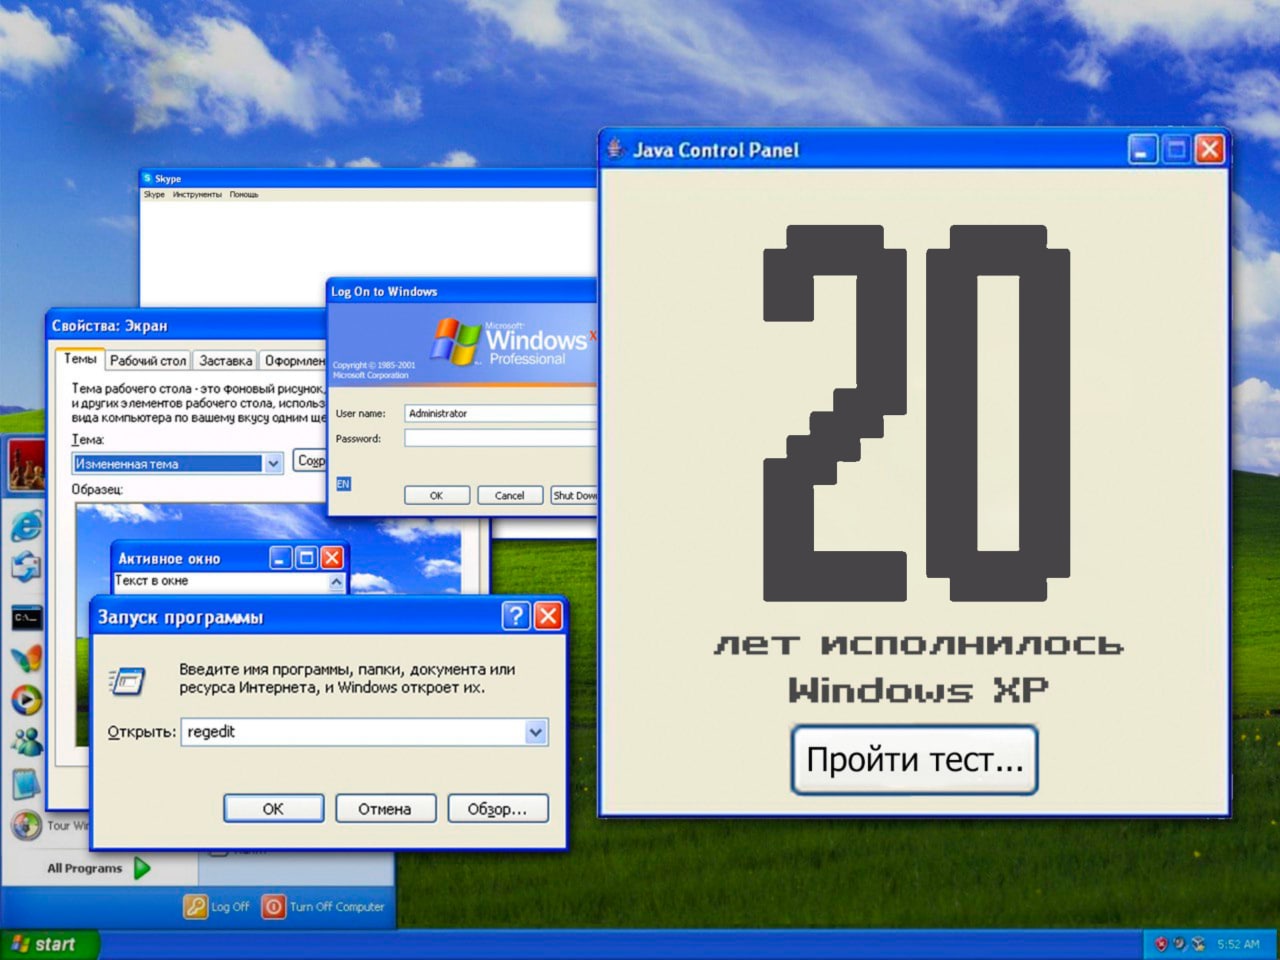Click the Java icon in the title bar
1280x960 pixels.
tap(615, 149)
